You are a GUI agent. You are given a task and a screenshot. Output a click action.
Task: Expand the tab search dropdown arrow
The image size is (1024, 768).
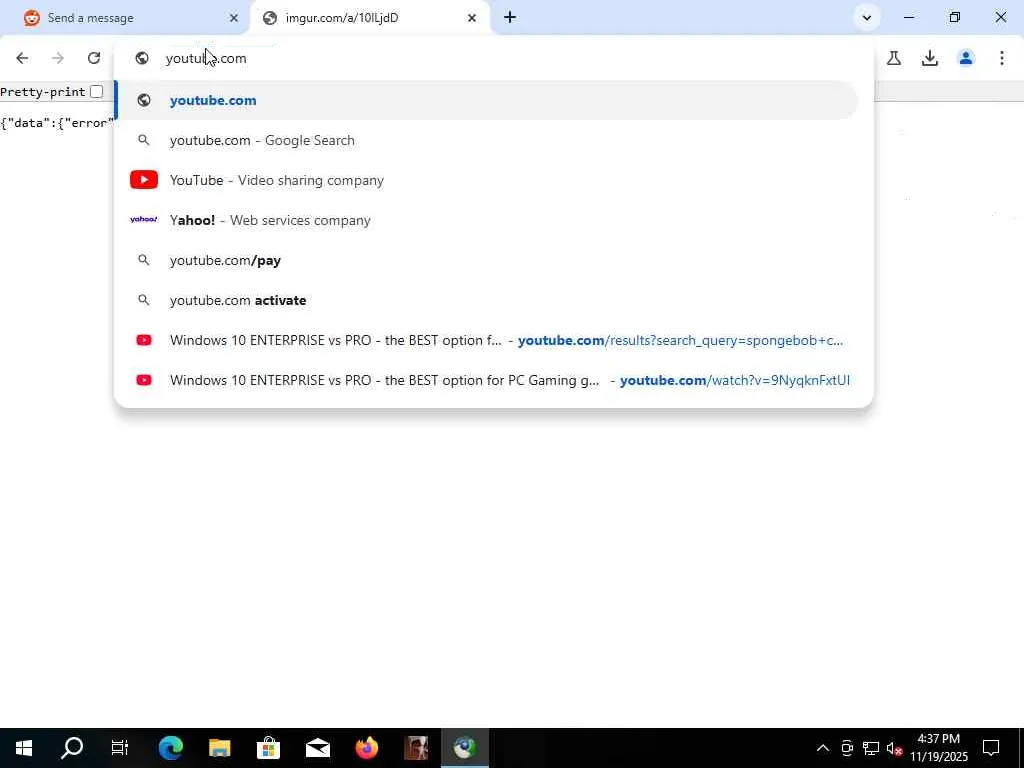[867, 18]
